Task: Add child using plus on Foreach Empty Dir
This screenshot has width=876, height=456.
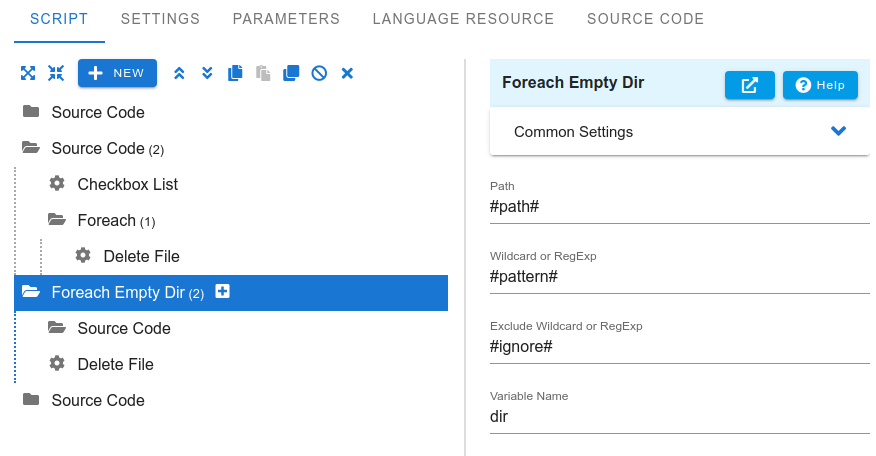Action: point(222,291)
